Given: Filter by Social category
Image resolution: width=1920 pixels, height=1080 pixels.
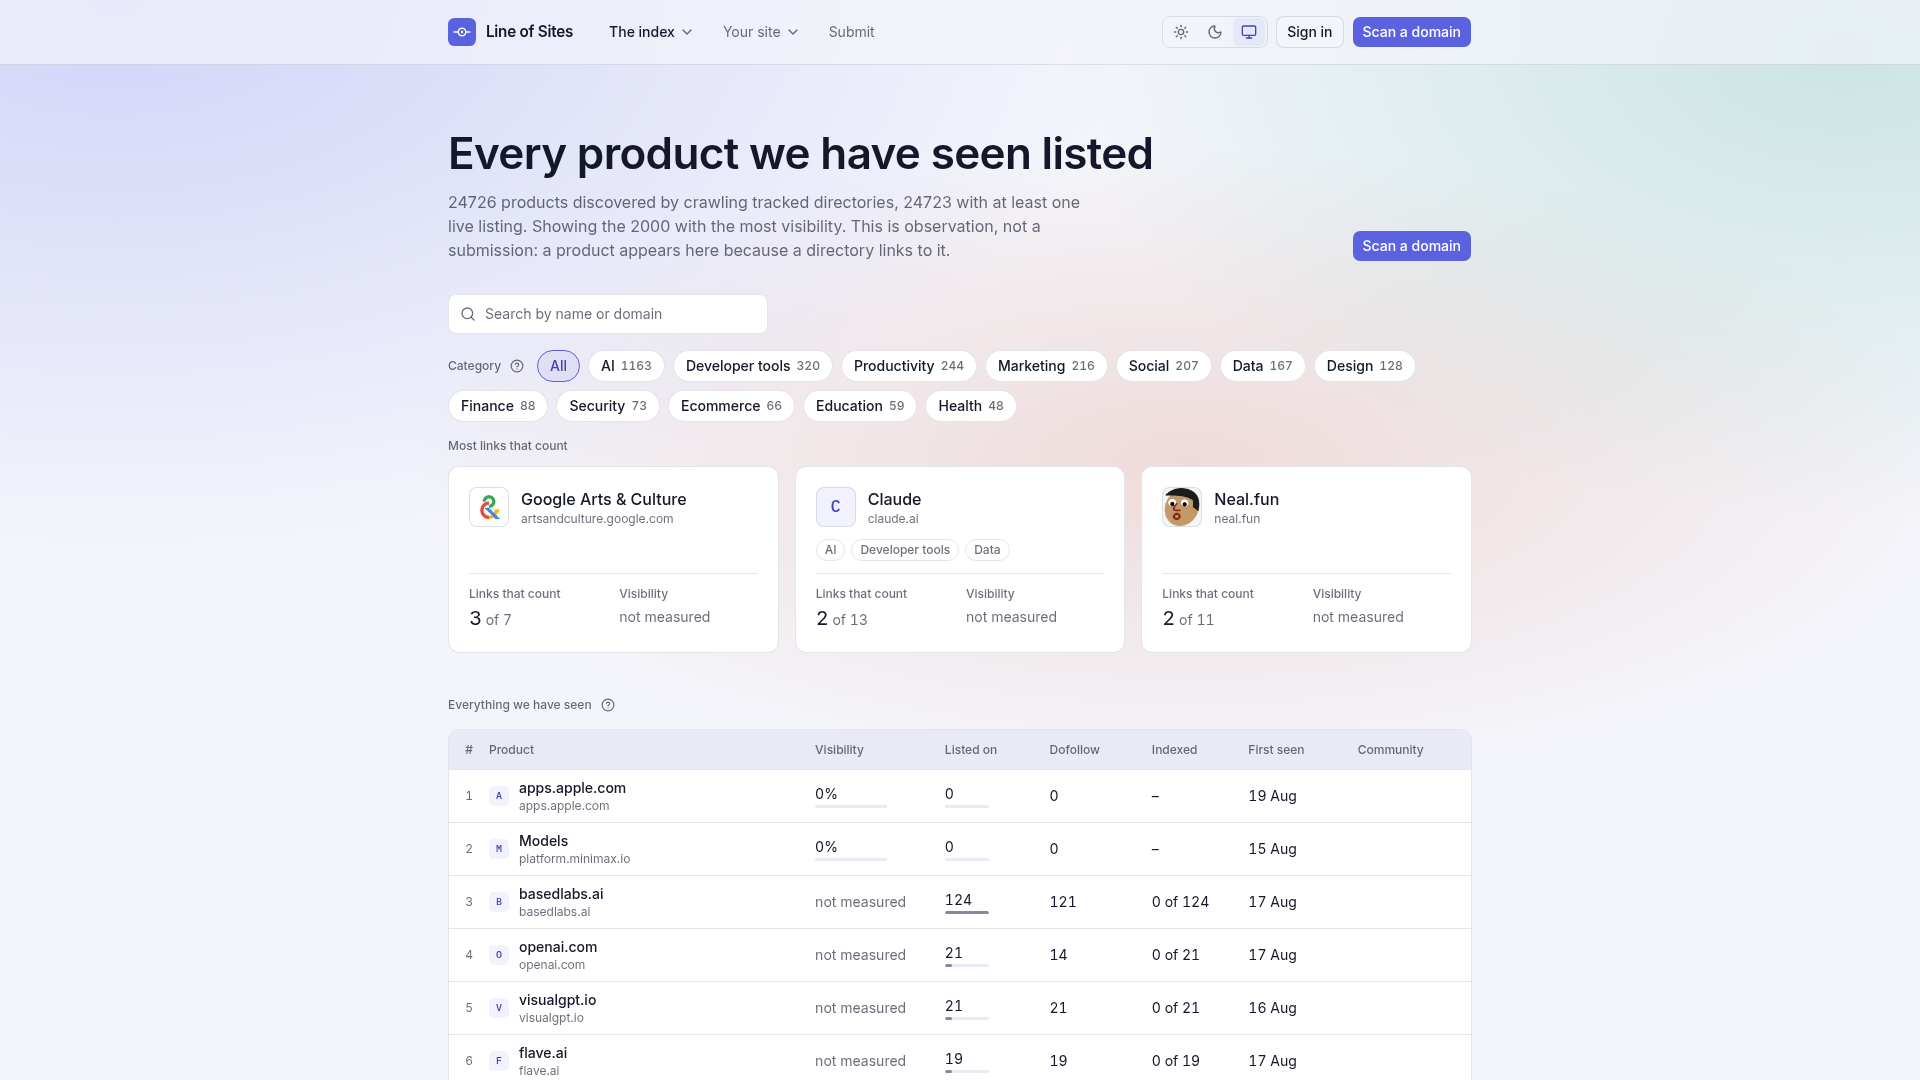Looking at the screenshot, I should coord(1164,366).
